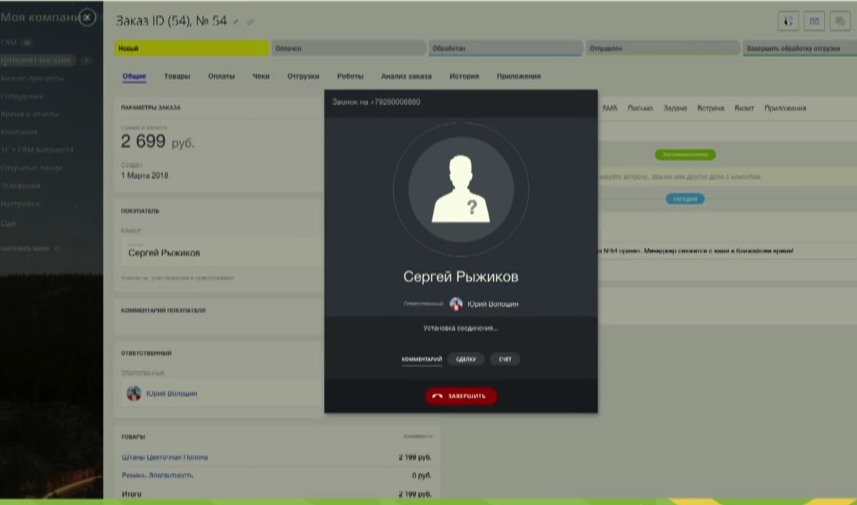Viewport: 857px width, 505px height.
Task: Select Визит in the timeline actions
Action: click(x=744, y=108)
